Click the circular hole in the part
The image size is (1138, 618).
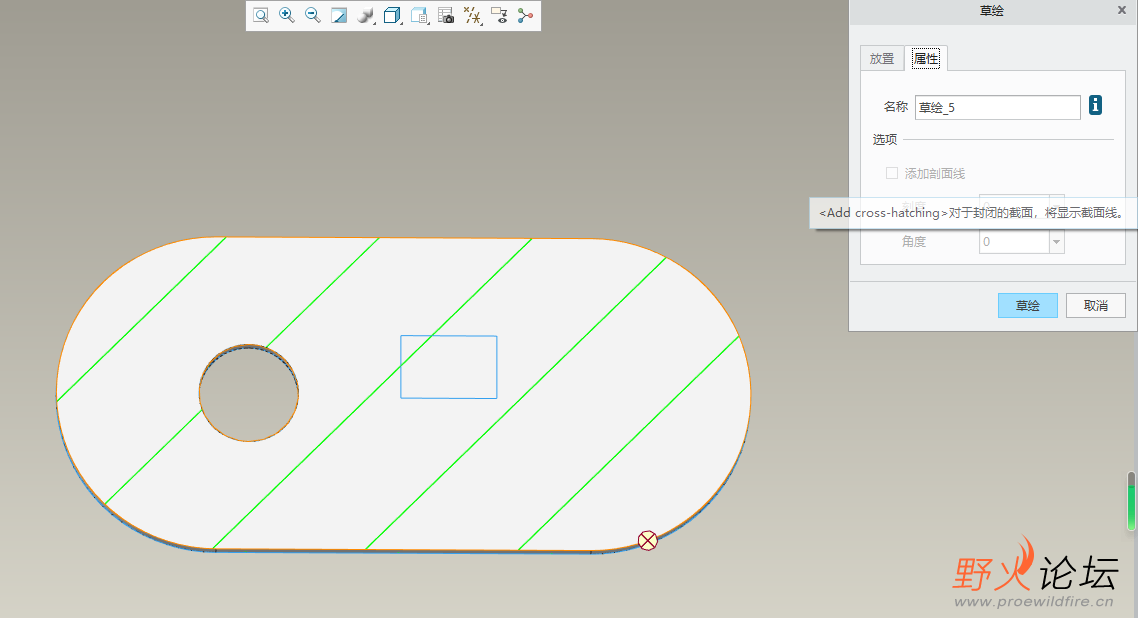click(x=249, y=392)
